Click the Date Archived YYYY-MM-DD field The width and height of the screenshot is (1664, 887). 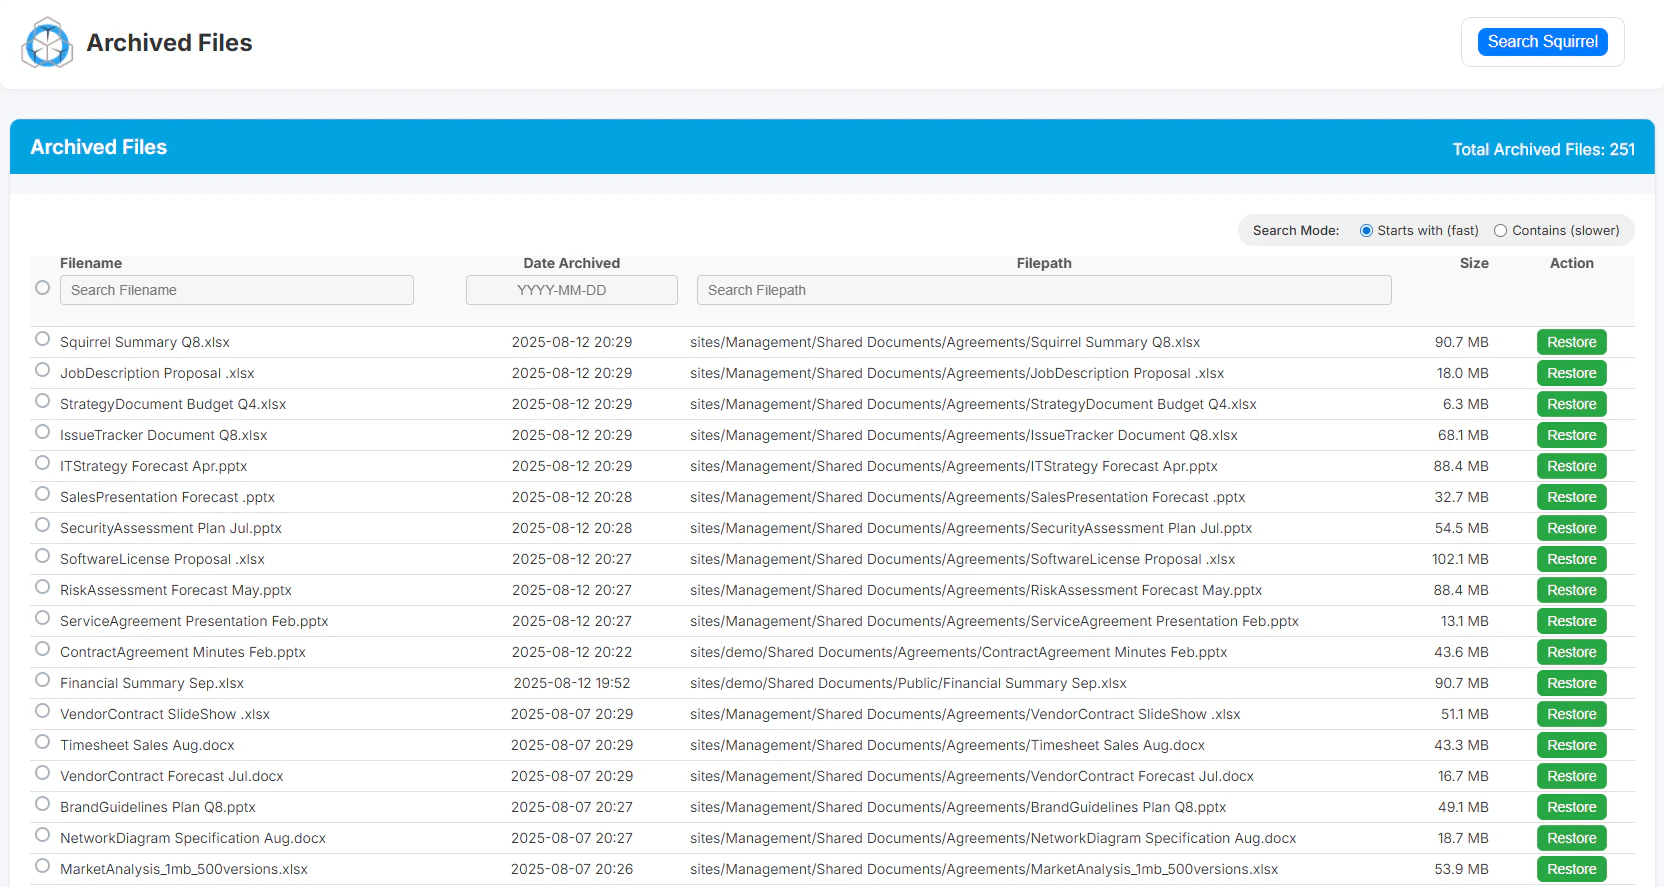point(571,290)
